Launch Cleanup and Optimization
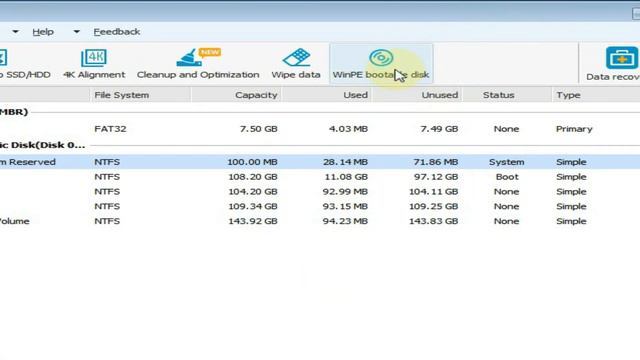Viewport: 640px width, 360px height. (x=198, y=63)
